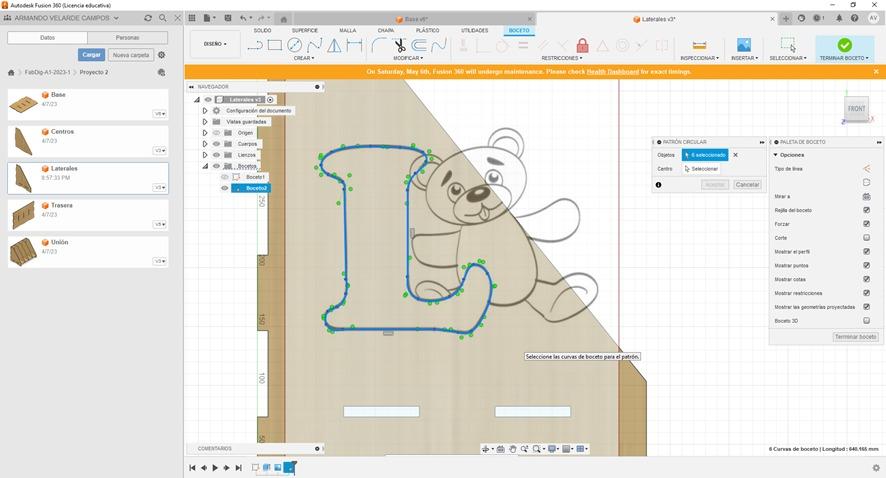
Task: Click the Inspeccionar measure icon
Action: coord(699,45)
